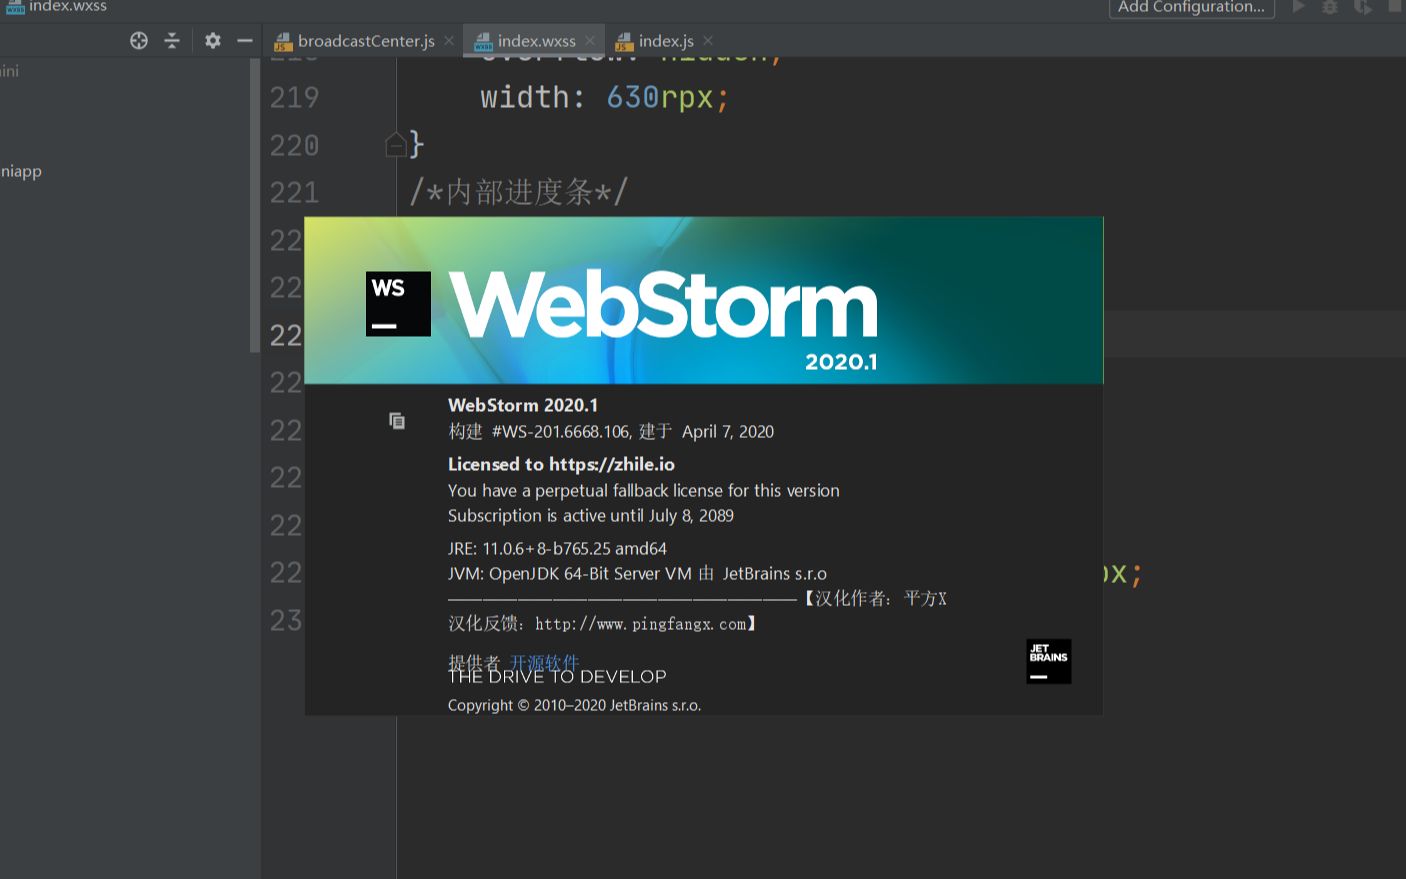The image size is (1406, 879).
Task: Click line number 219 in the gutter
Action: click(x=294, y=97)
